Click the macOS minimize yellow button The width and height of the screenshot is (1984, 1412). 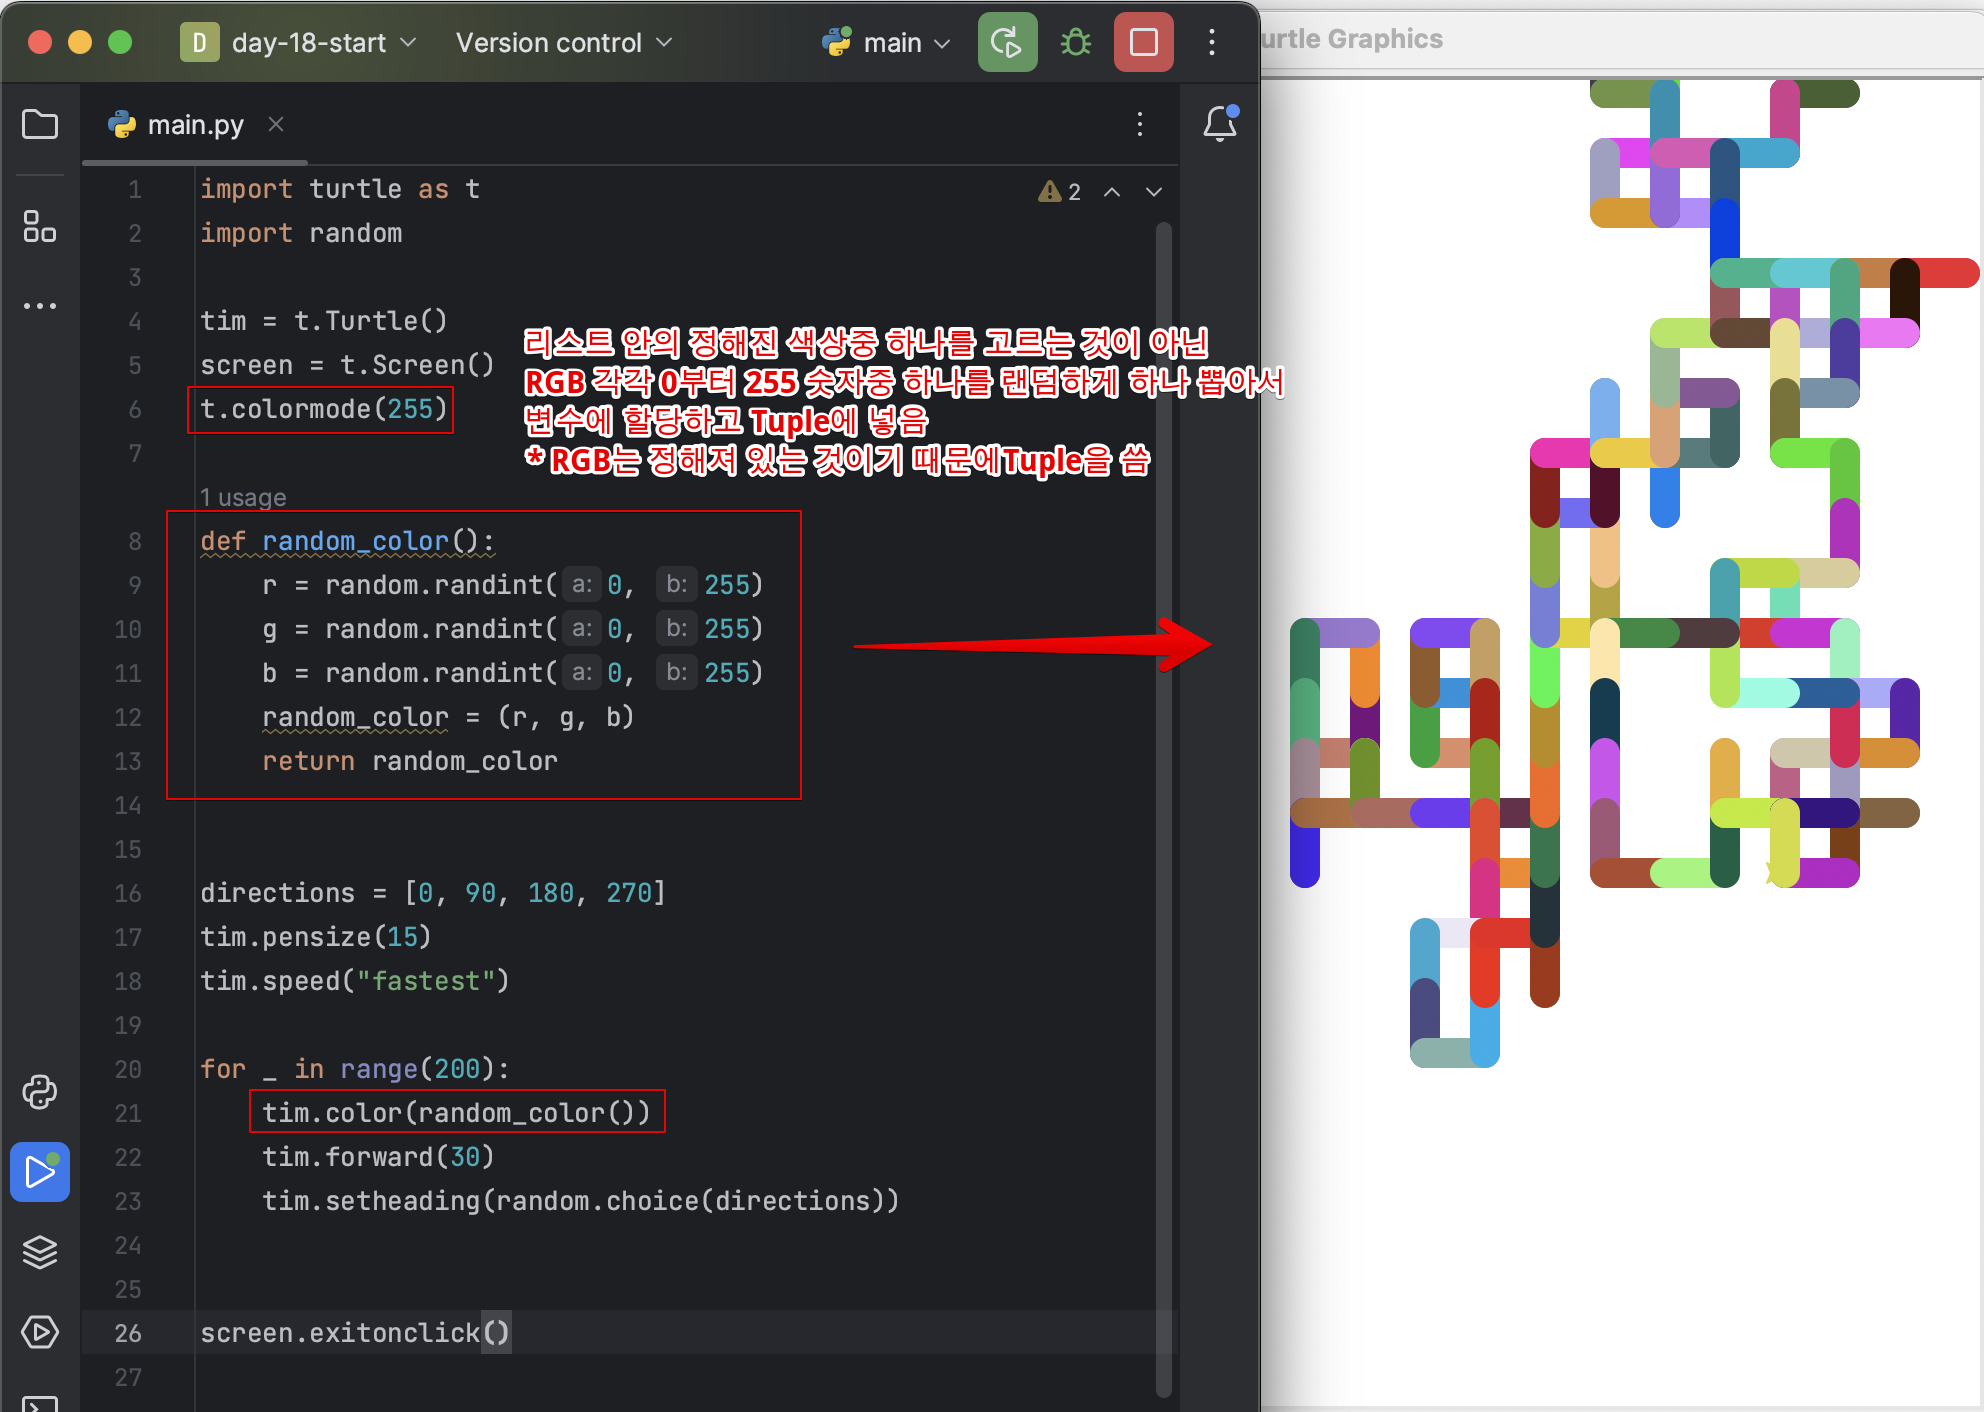[80, 42]
